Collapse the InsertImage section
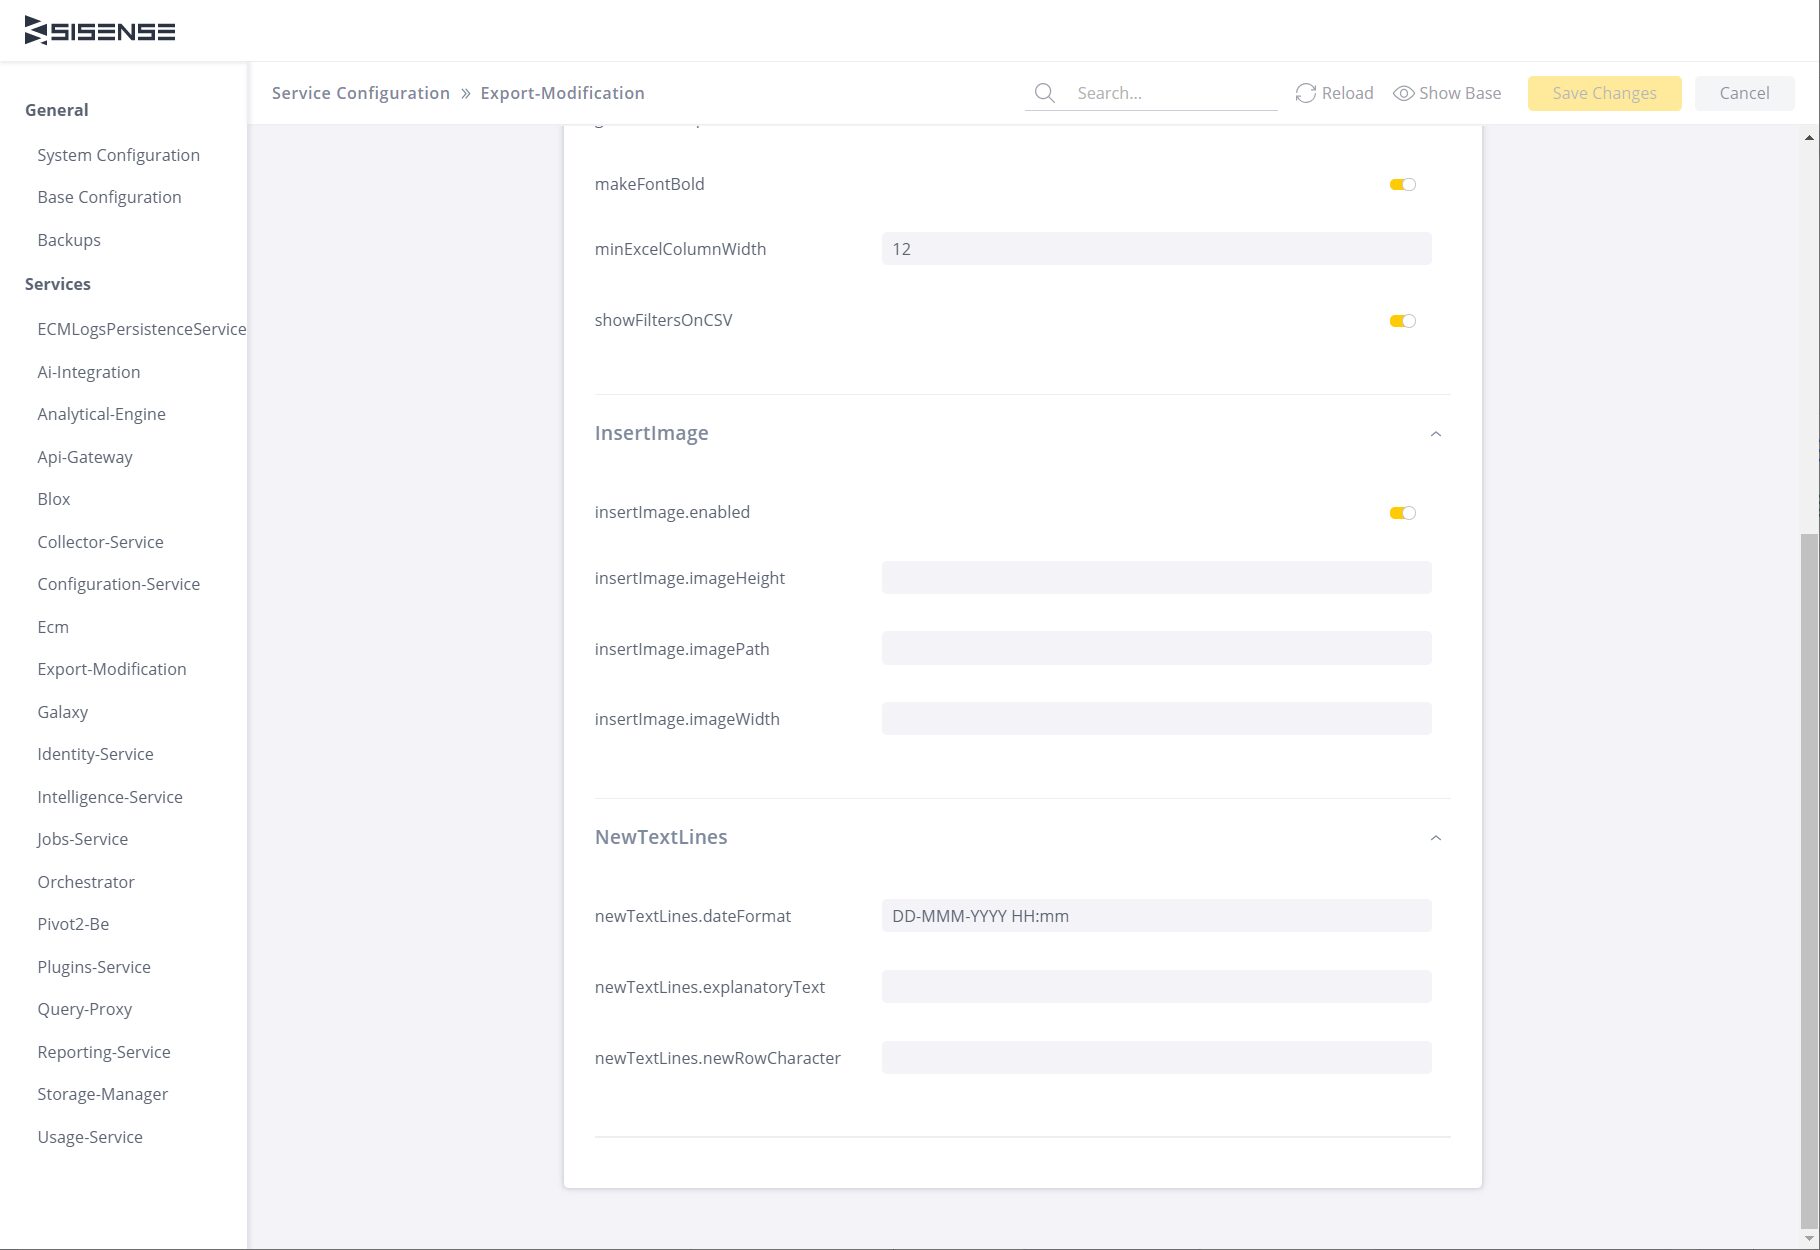This screenshot has height=1250, width=1820. (x=1435, y=434)
